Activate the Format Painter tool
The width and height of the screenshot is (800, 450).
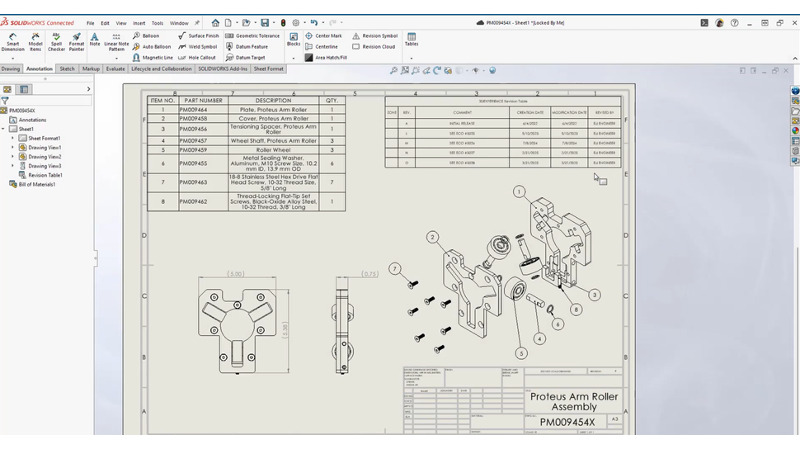pyautogui.click(x=76, y=41)
